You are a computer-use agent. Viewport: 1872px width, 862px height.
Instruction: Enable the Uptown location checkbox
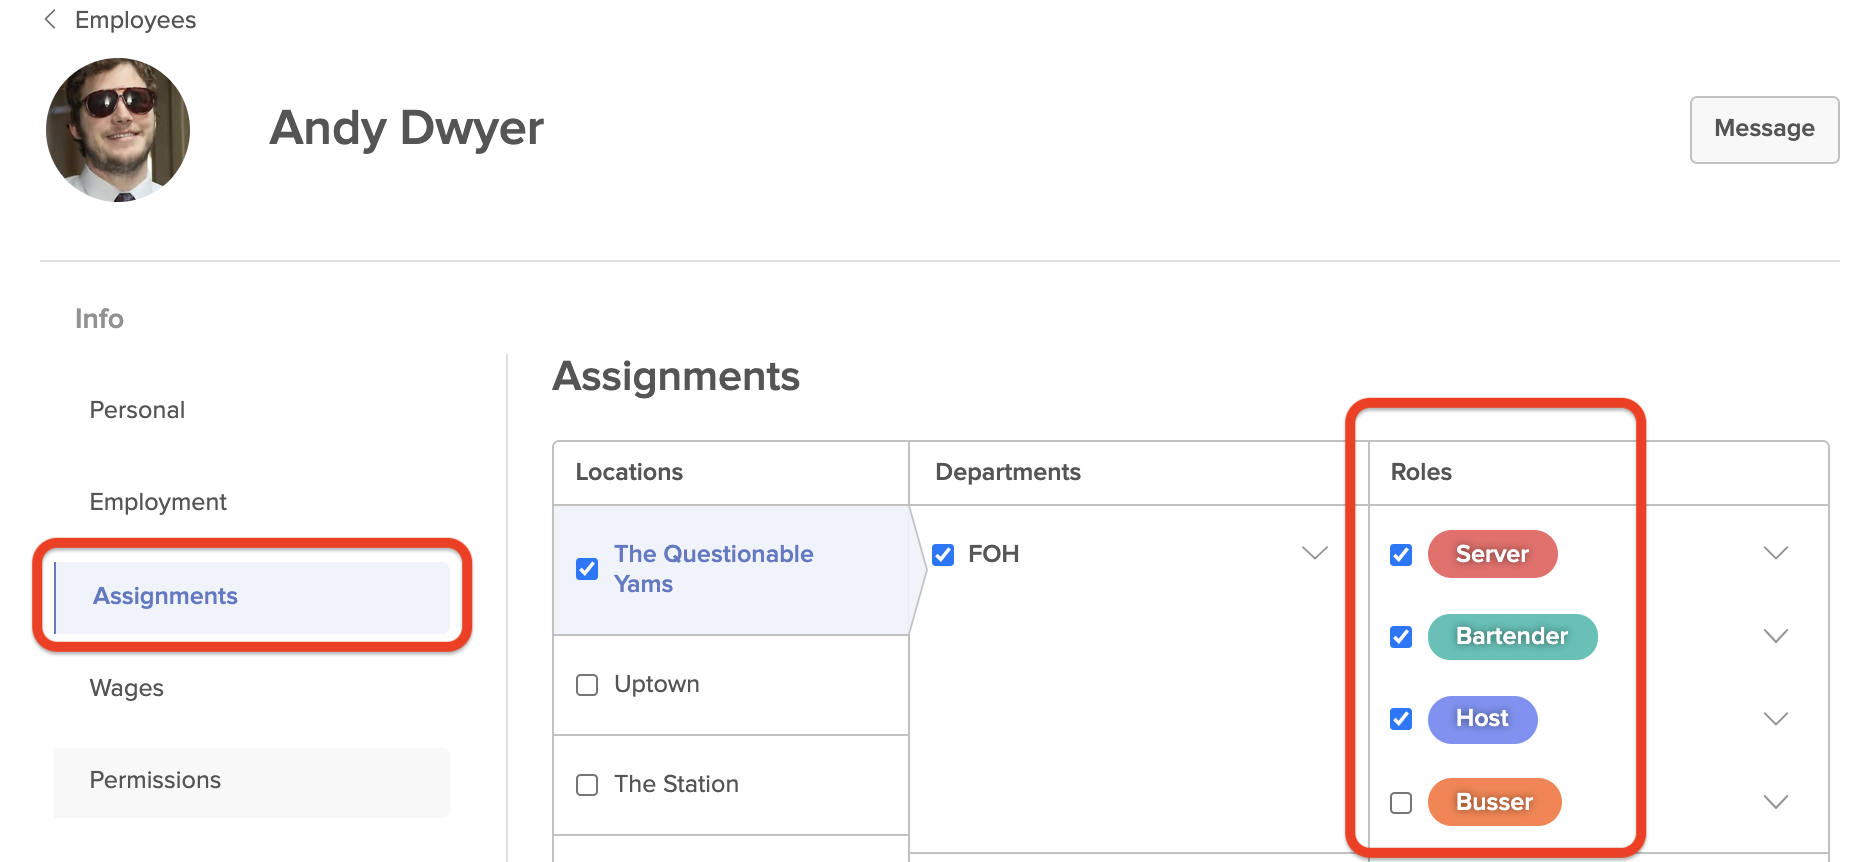587,685
